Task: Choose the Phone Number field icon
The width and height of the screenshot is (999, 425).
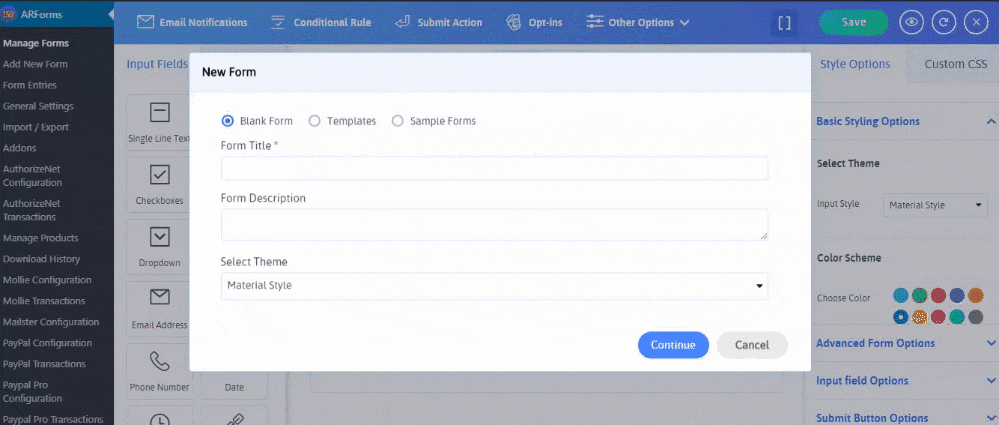Action: click(x=159, y=361)
